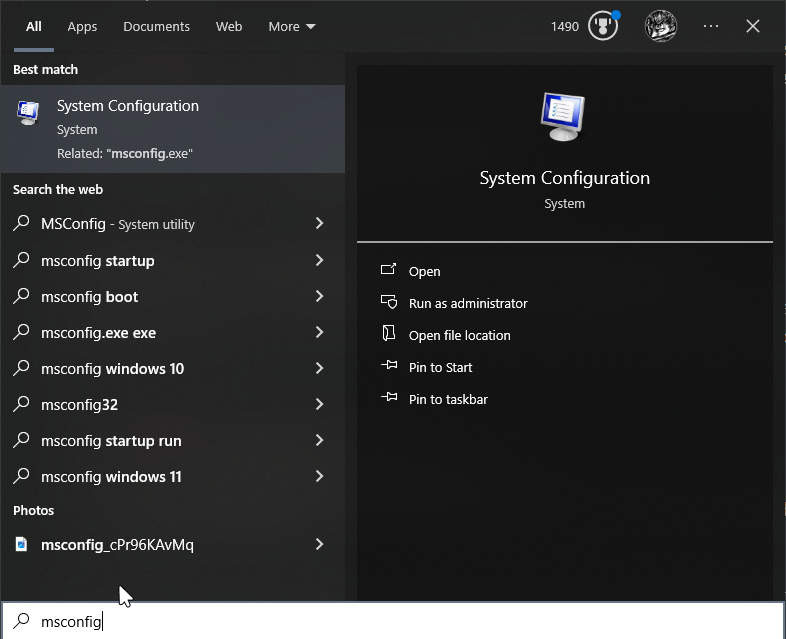Open the More filter dropdown
This screenshot has width=786, height=639.
coord(292,27)
